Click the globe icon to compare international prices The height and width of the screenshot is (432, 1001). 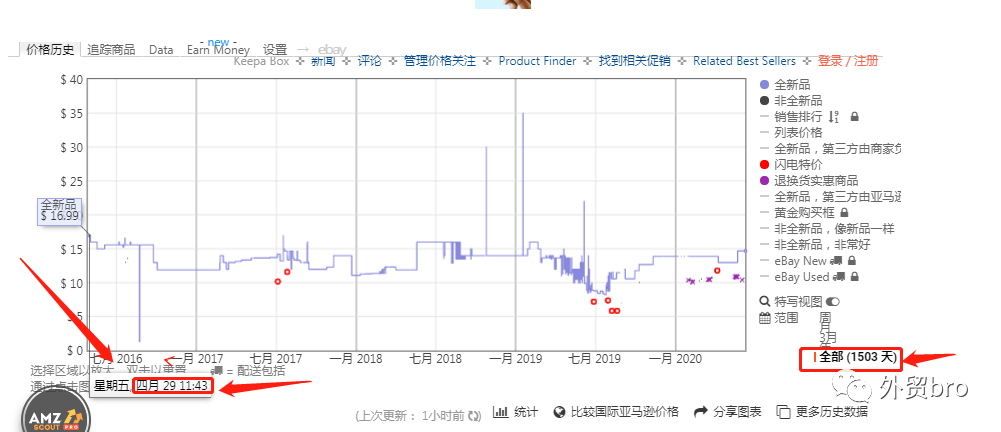pos(560,412)
